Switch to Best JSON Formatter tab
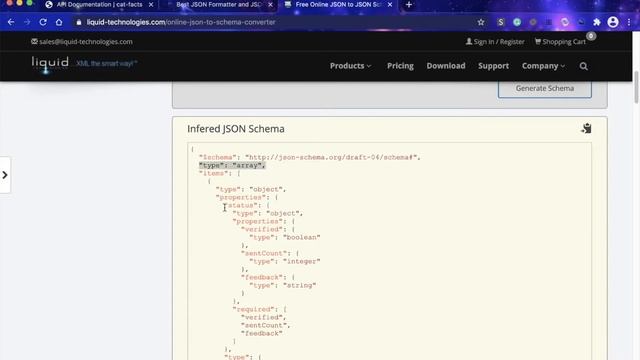Screen dimensions: 640x360 click(x=219, y=4)
